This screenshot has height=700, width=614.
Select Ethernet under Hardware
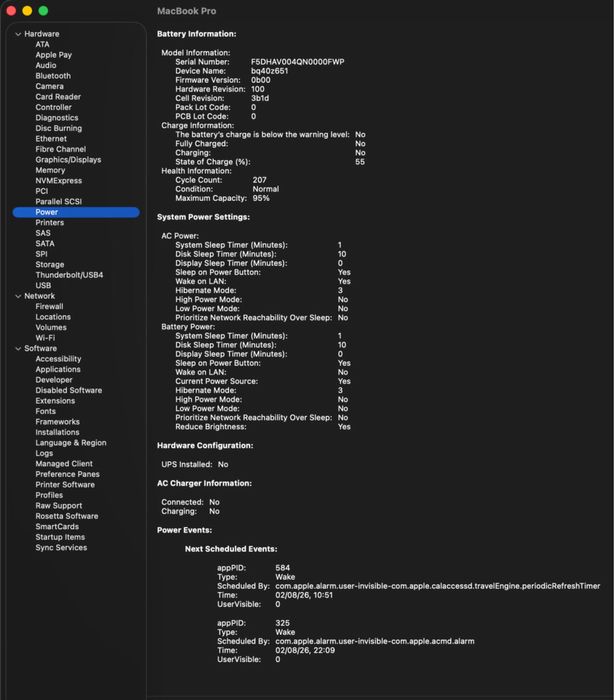click(51, 139)
